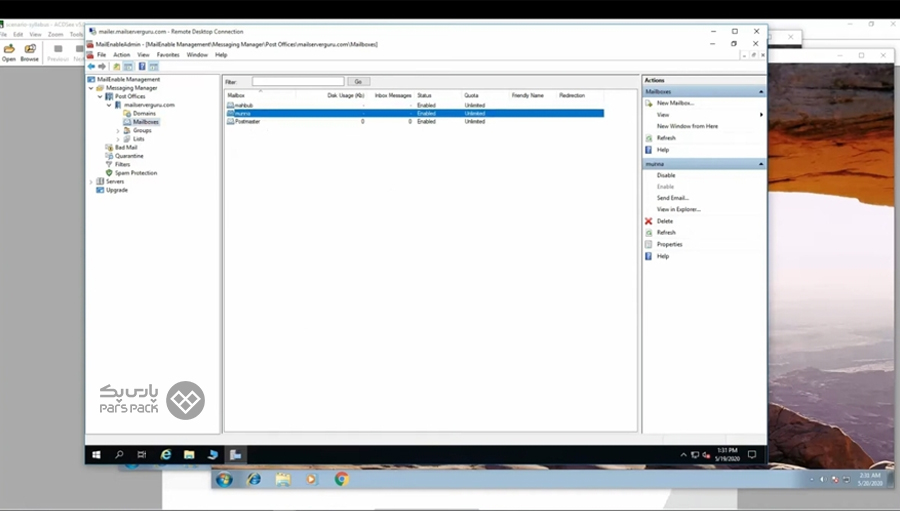Collapse the mailserverguru.com tree branch

[109, 105]
